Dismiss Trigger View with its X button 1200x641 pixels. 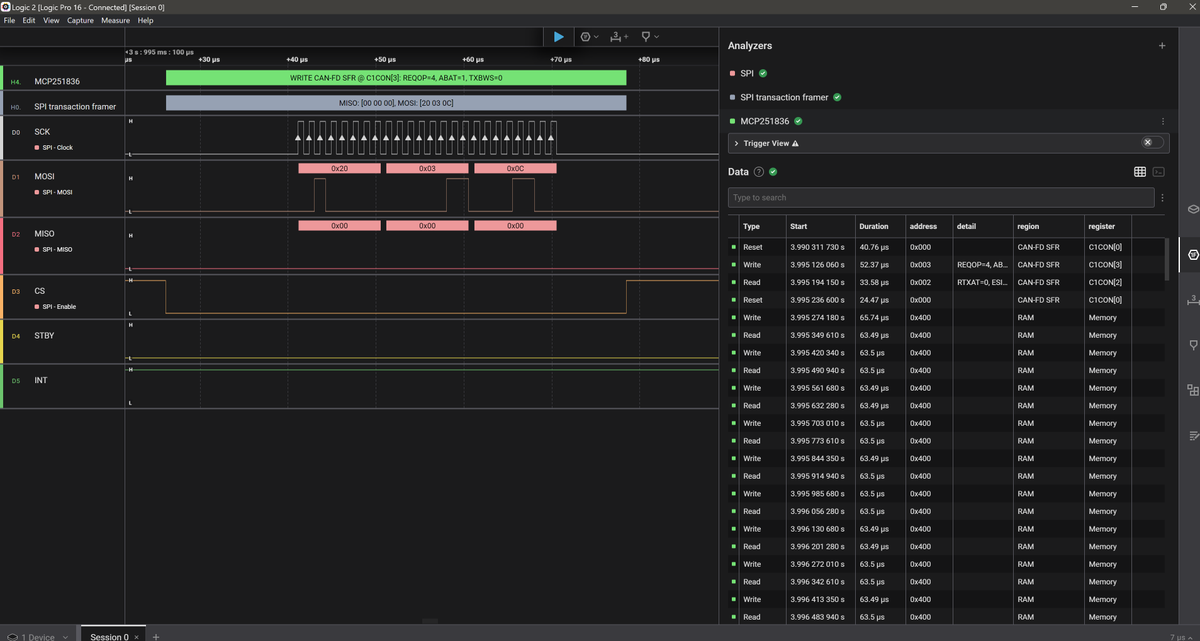[x=1148, y=143]
